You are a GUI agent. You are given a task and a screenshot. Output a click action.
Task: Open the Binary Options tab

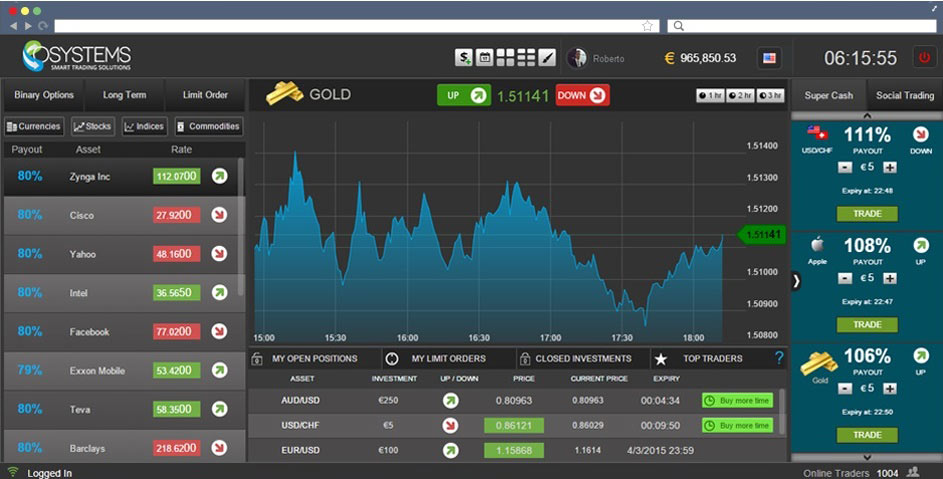tap(44, 94)
